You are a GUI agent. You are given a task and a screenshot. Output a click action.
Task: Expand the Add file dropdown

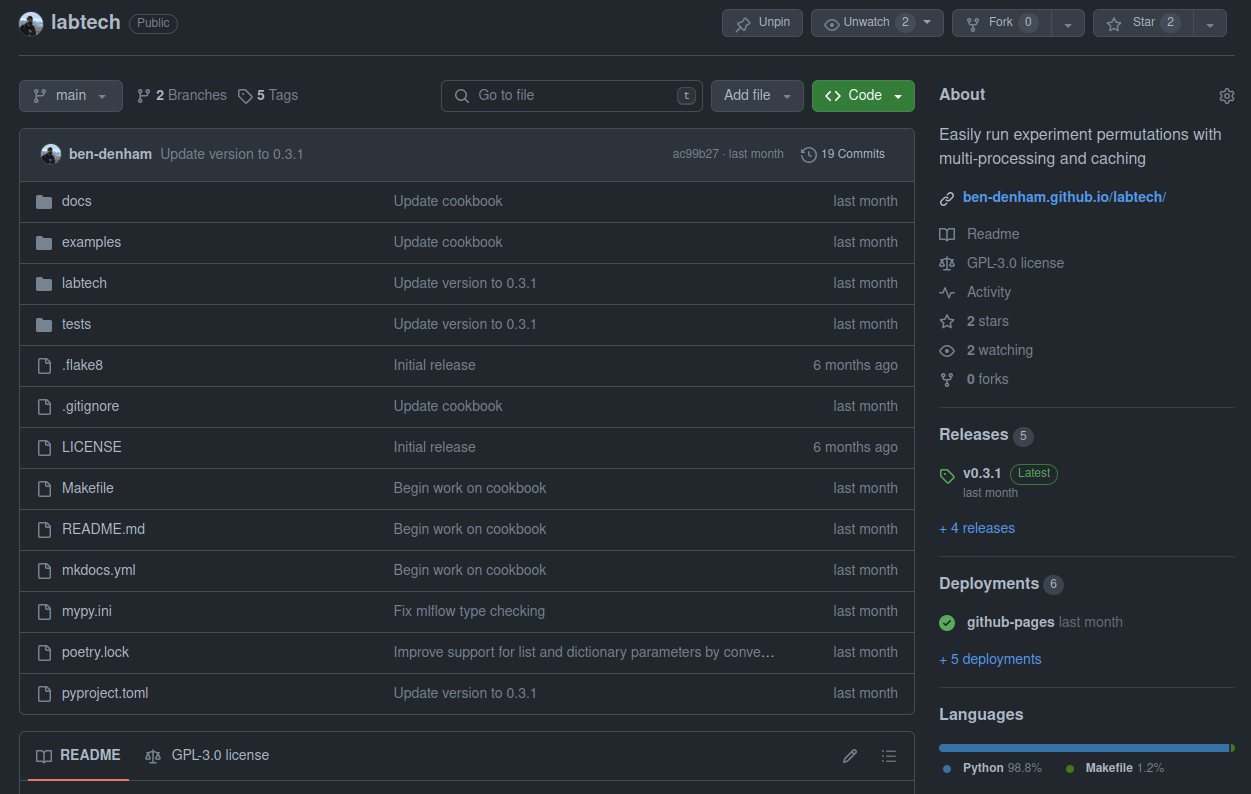757,96
